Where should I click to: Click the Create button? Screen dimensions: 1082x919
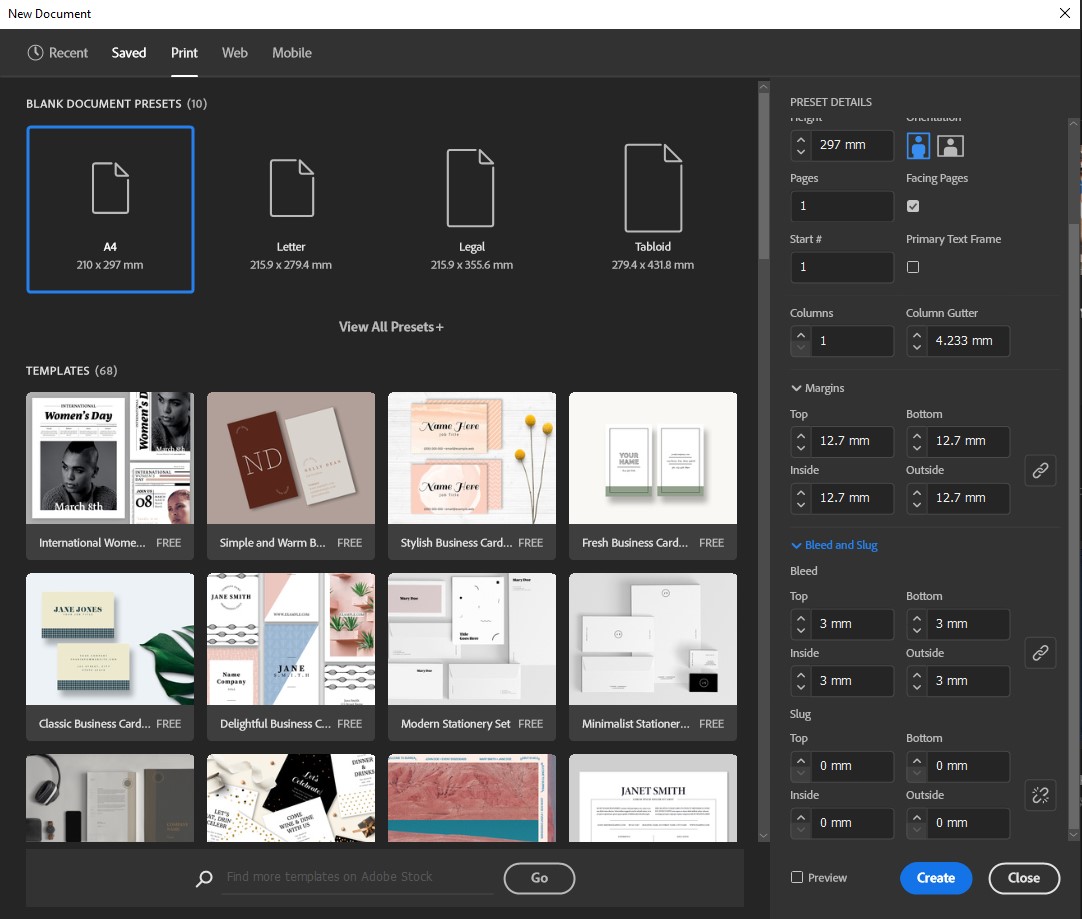click(x=935, y=877)
